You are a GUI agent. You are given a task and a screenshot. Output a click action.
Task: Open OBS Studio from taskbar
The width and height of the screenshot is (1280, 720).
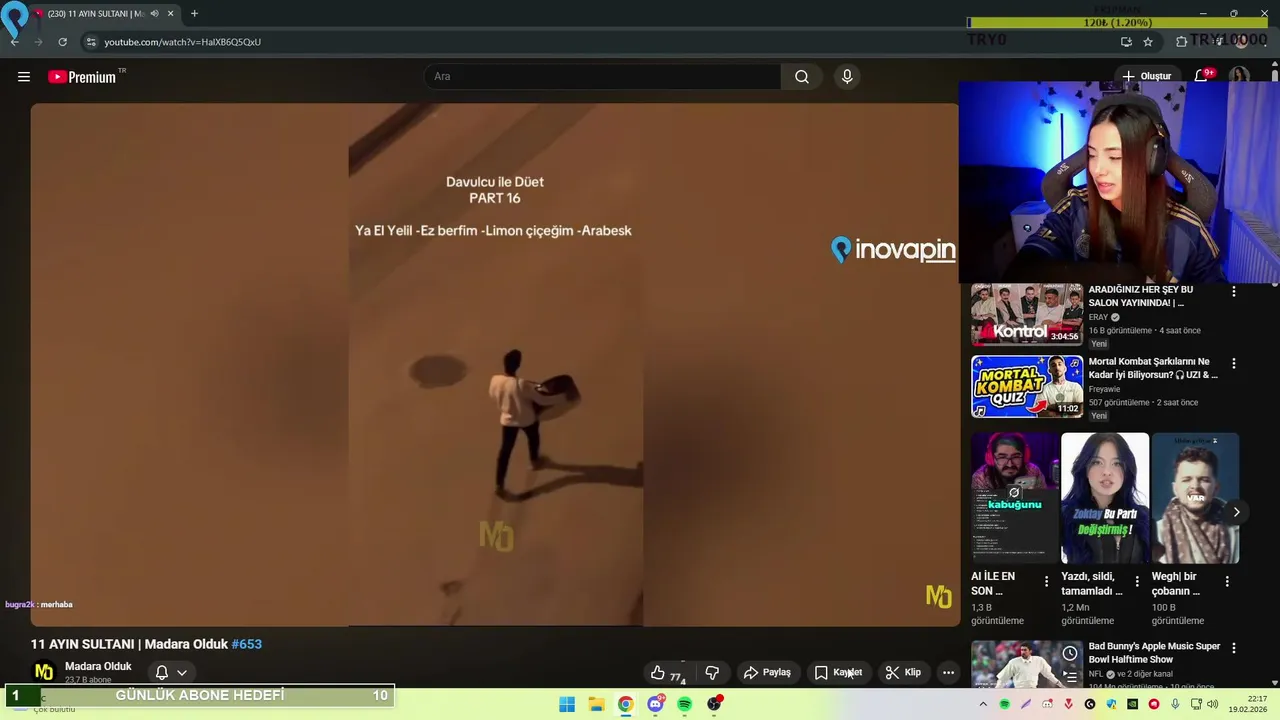[714, 704]
